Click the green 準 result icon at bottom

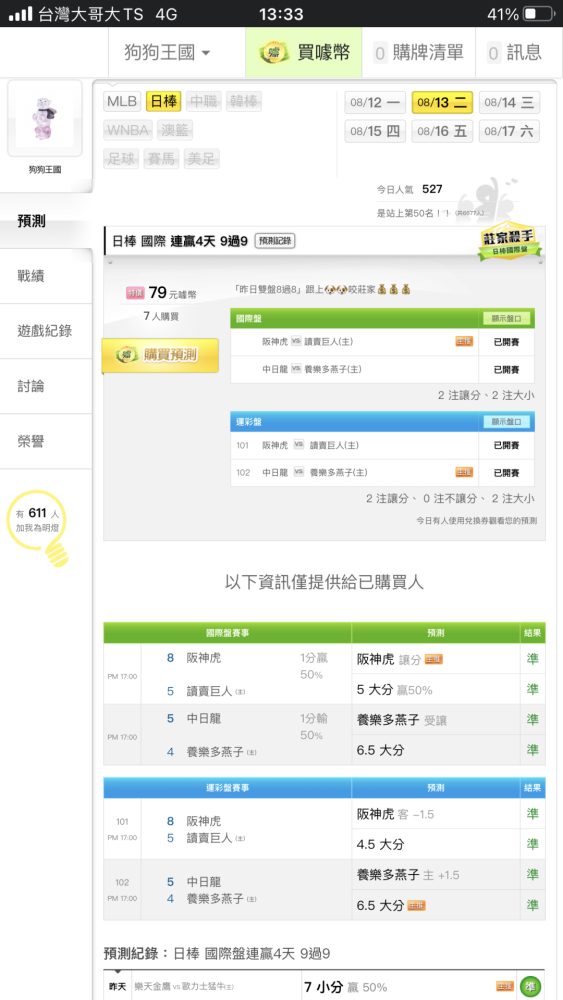point(530,986)
